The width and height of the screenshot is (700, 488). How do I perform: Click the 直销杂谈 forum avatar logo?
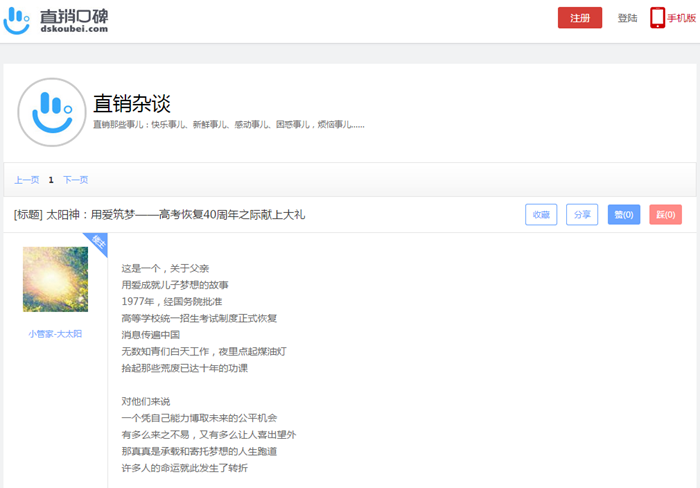point(52,112)
